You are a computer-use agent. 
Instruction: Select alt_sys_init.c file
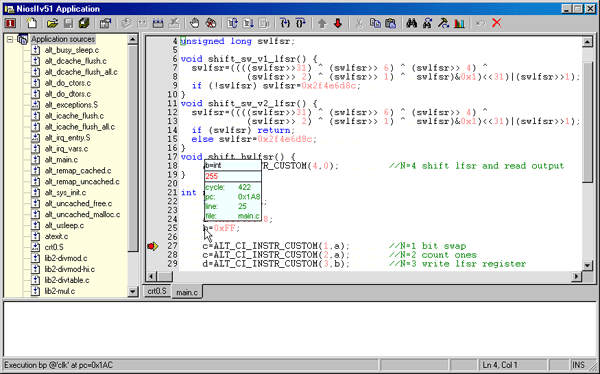coord(65,193)
